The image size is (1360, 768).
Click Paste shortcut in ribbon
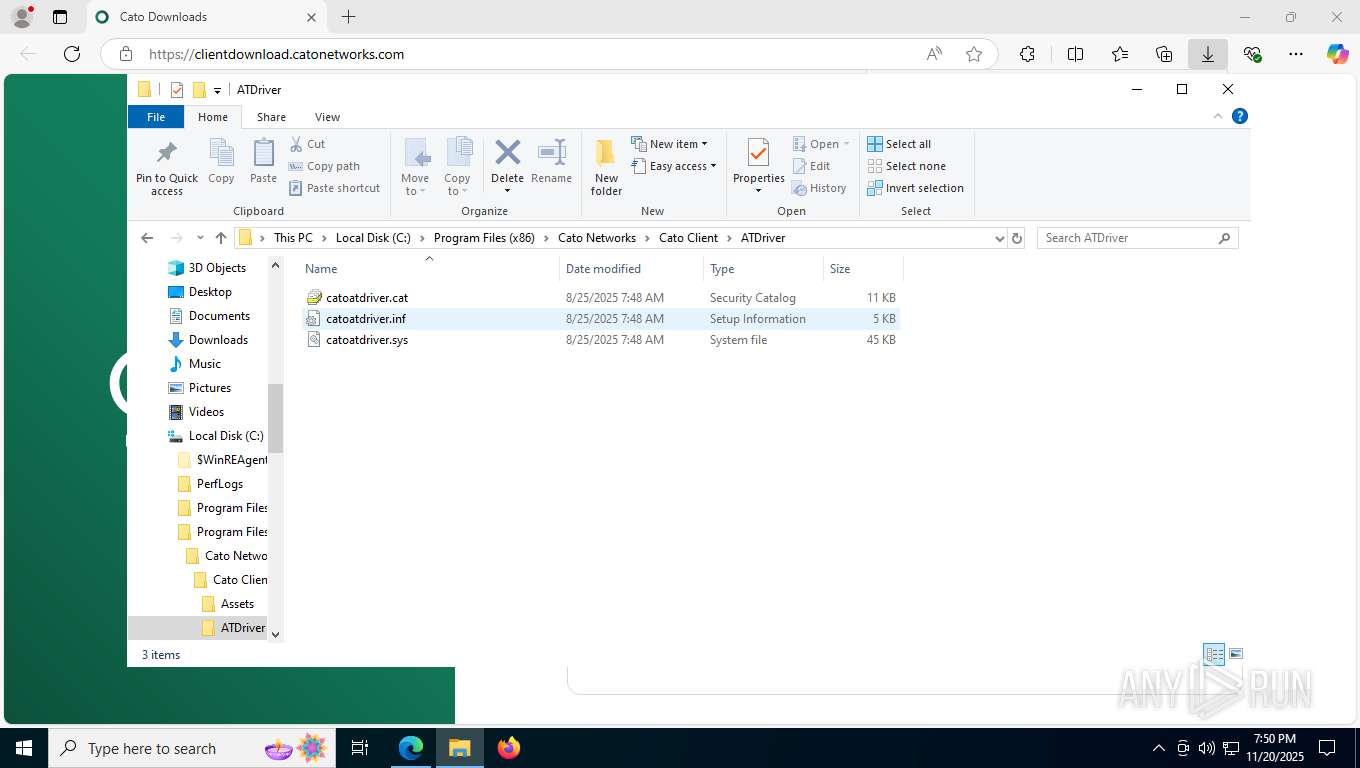[x=335, y=188]
